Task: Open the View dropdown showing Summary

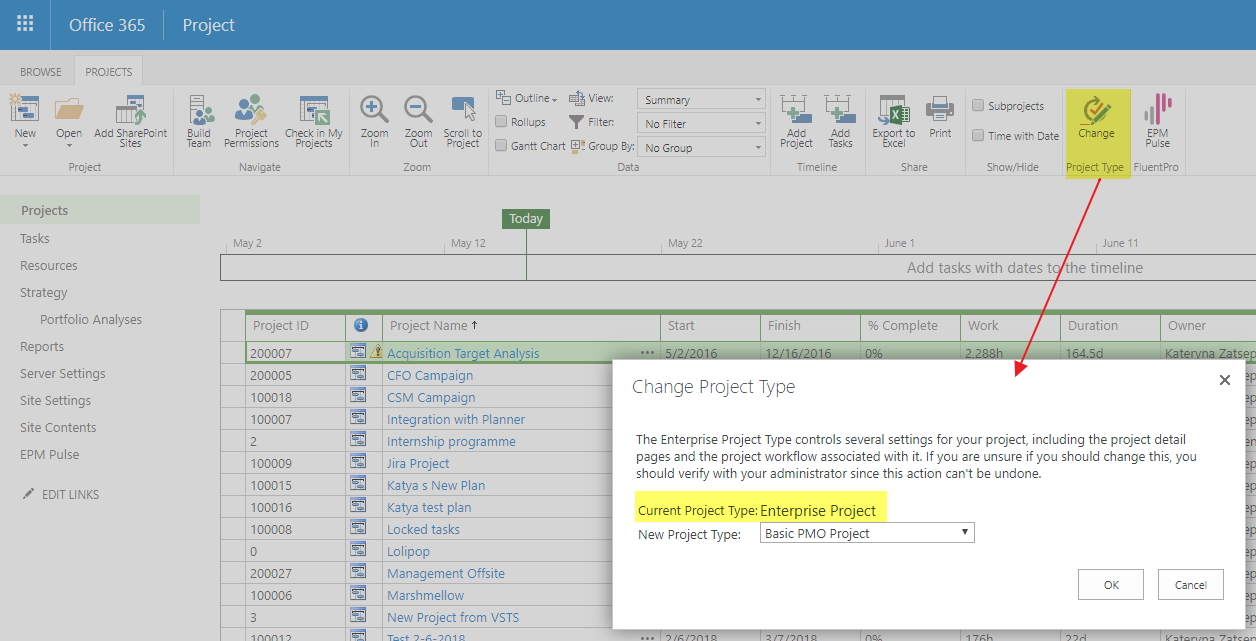Action: point(701,100)
